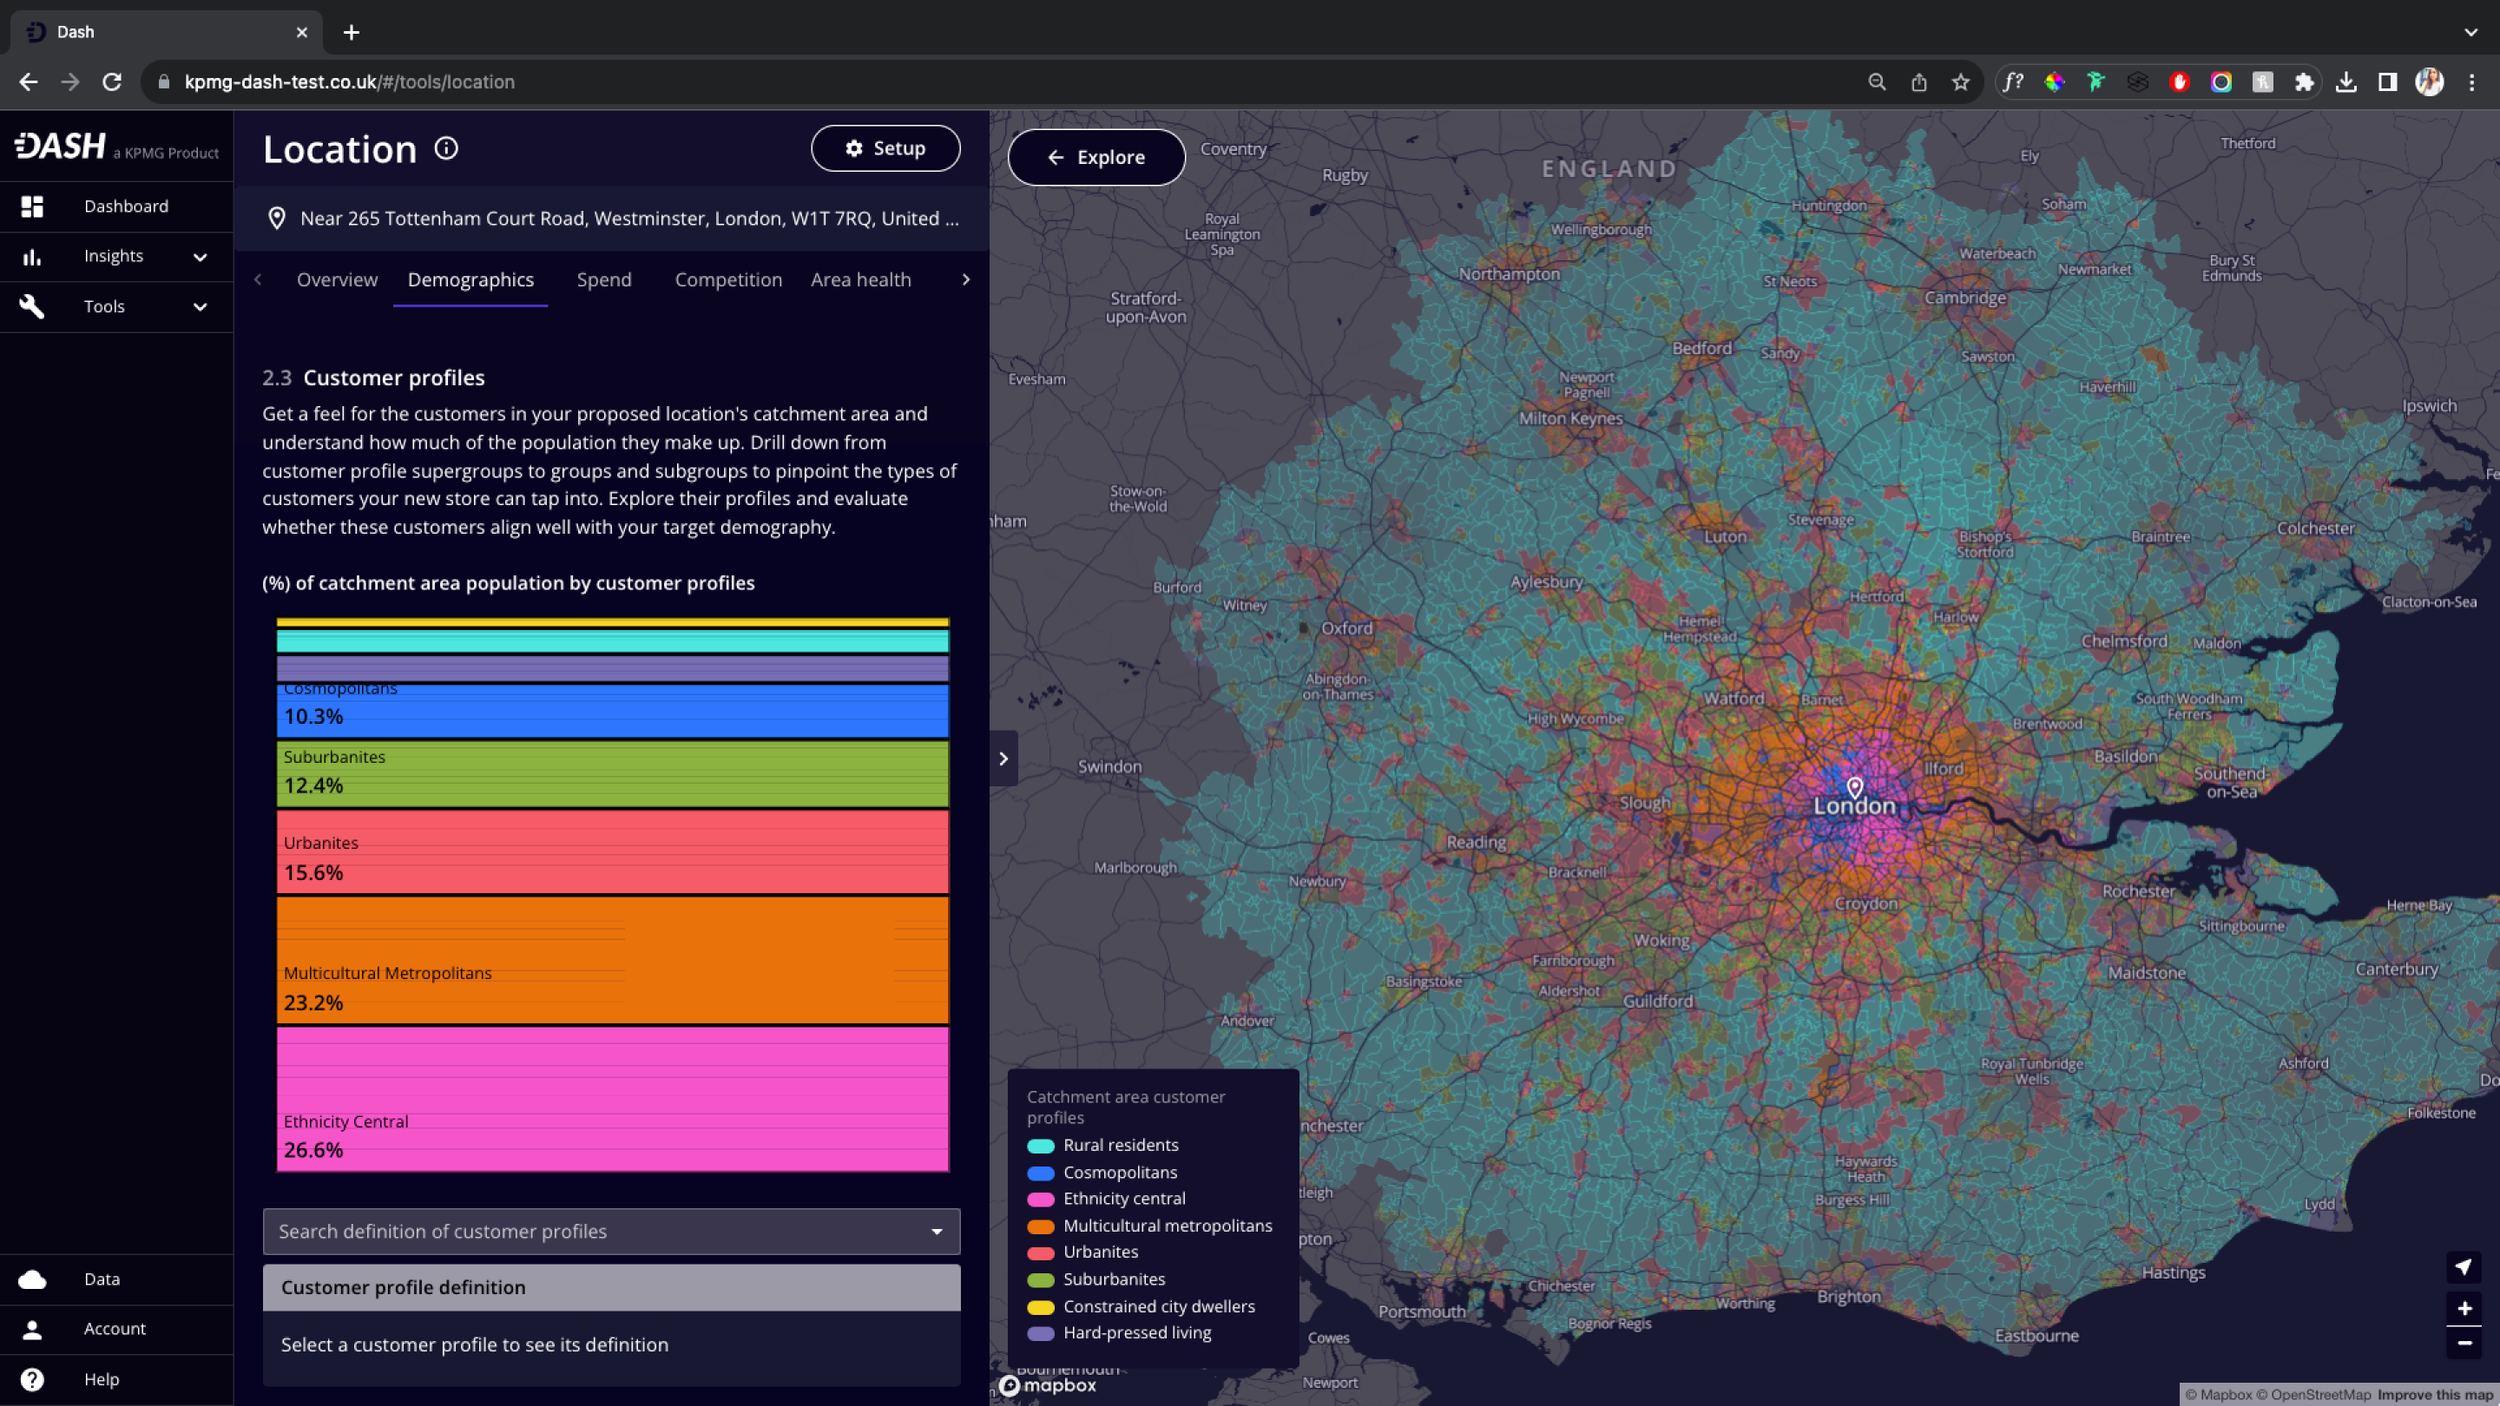Click the Location info icon
The image size is (2500, 1406).
click(x=446, y=149)
